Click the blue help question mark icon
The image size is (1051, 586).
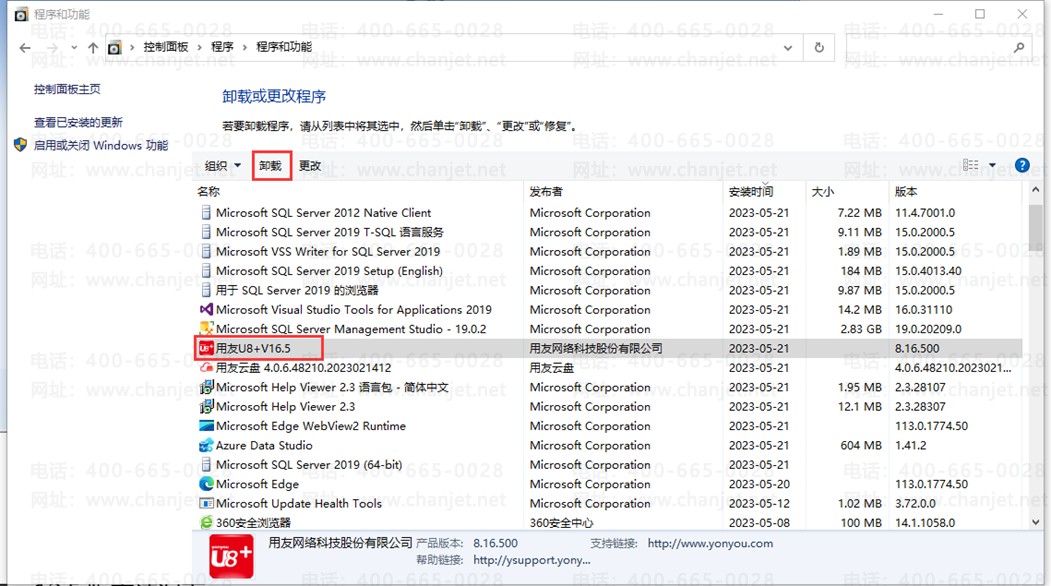click(x=1022, y=166)
